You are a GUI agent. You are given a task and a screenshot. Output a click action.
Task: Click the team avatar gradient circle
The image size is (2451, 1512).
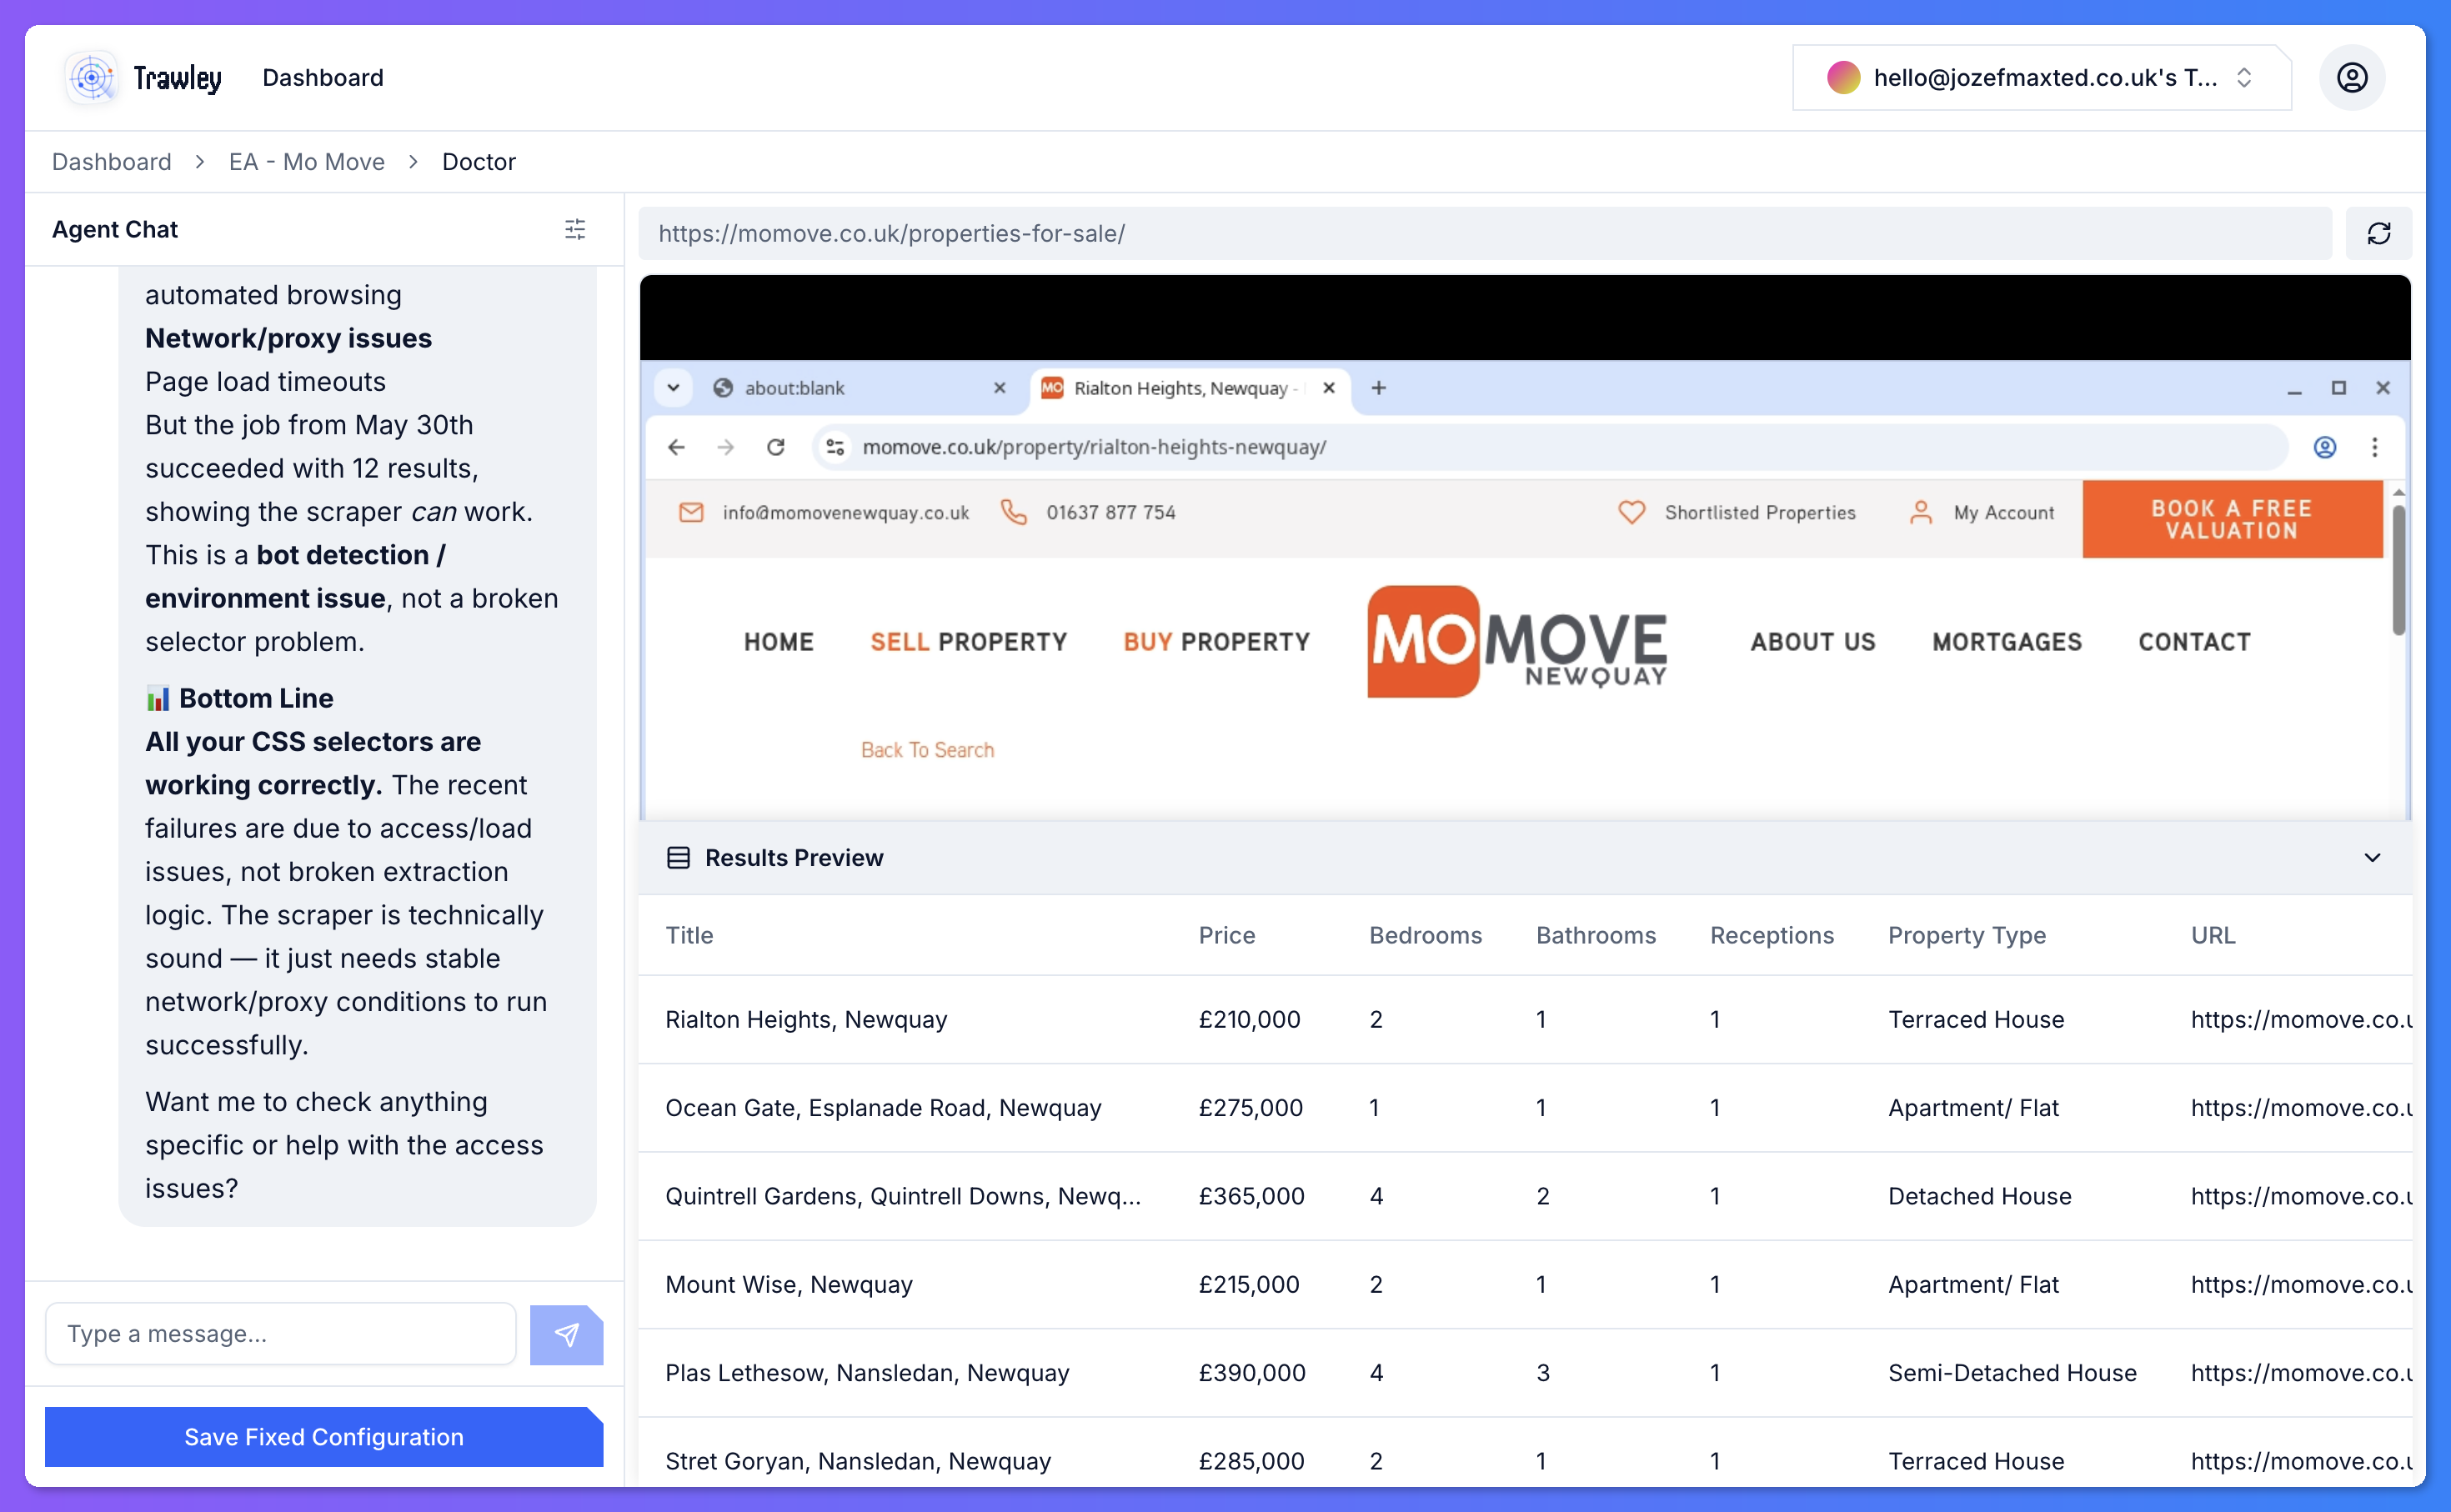(1843, 77)
